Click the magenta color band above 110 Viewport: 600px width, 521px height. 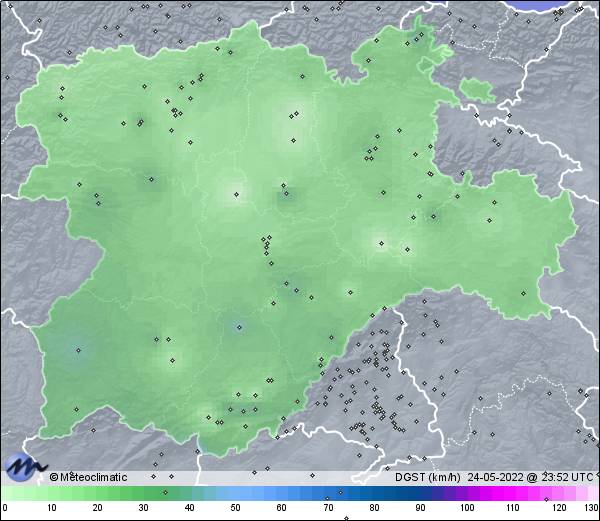(x=512, y=493)
